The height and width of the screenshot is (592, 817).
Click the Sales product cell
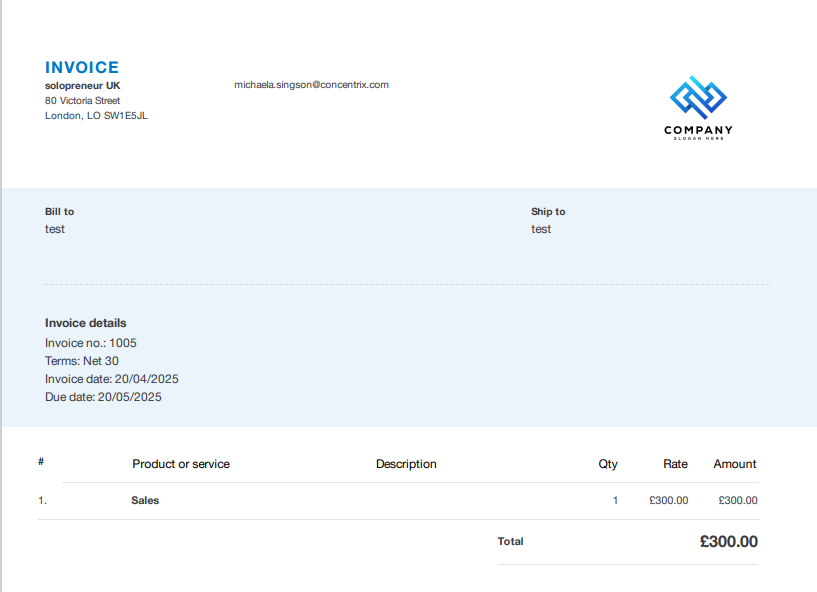145,500
